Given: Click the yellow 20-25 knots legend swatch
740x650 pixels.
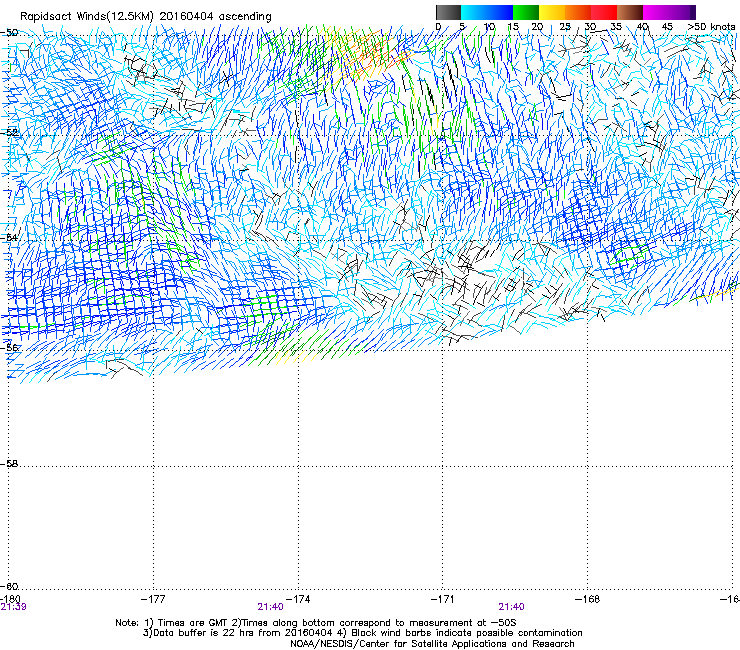Looking at the screenshot, I should click(x=552, y=12).
